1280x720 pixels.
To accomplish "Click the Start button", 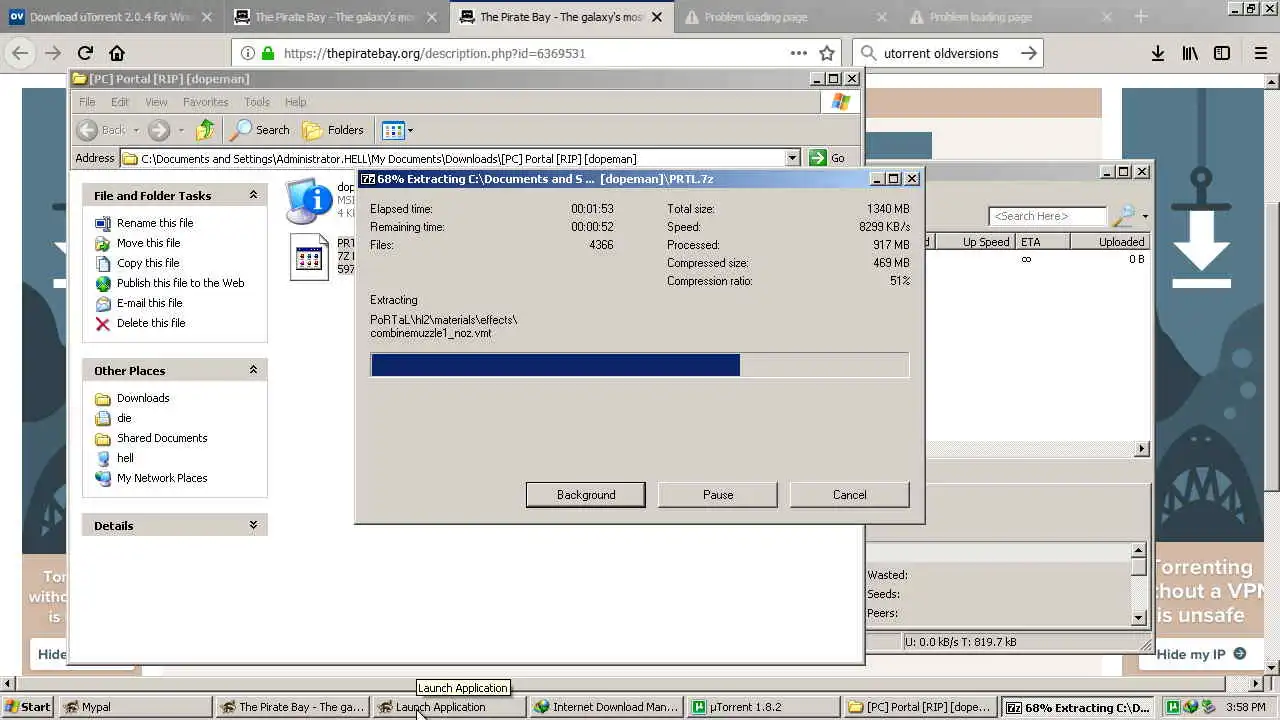I will click(x=27, y=707).
